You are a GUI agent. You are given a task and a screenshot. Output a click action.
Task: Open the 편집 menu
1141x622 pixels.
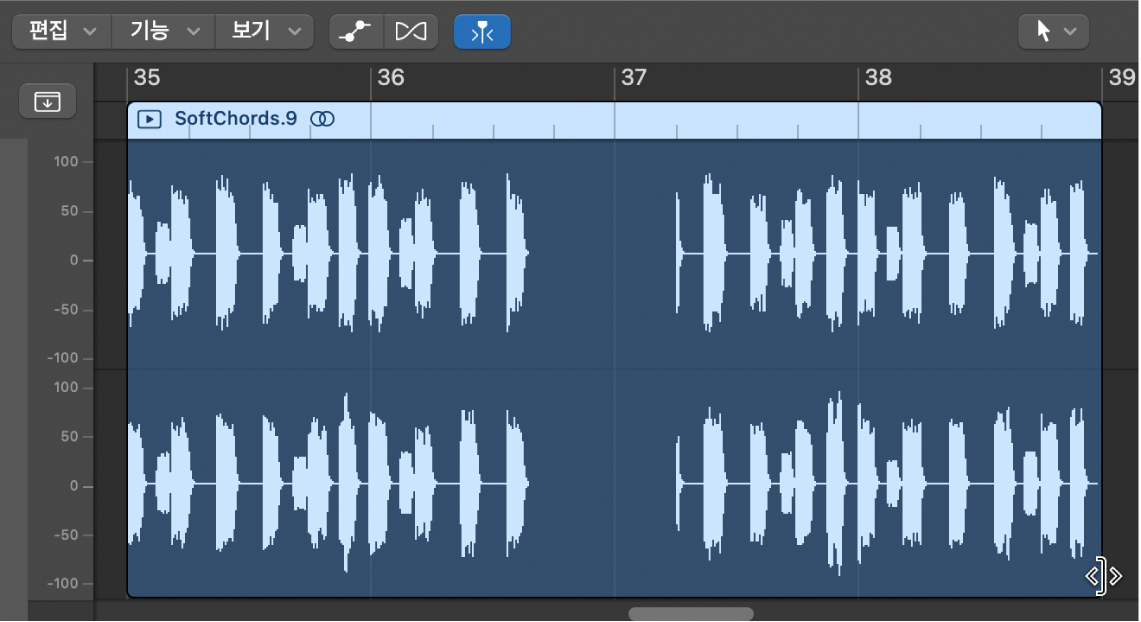coord(62,31)
